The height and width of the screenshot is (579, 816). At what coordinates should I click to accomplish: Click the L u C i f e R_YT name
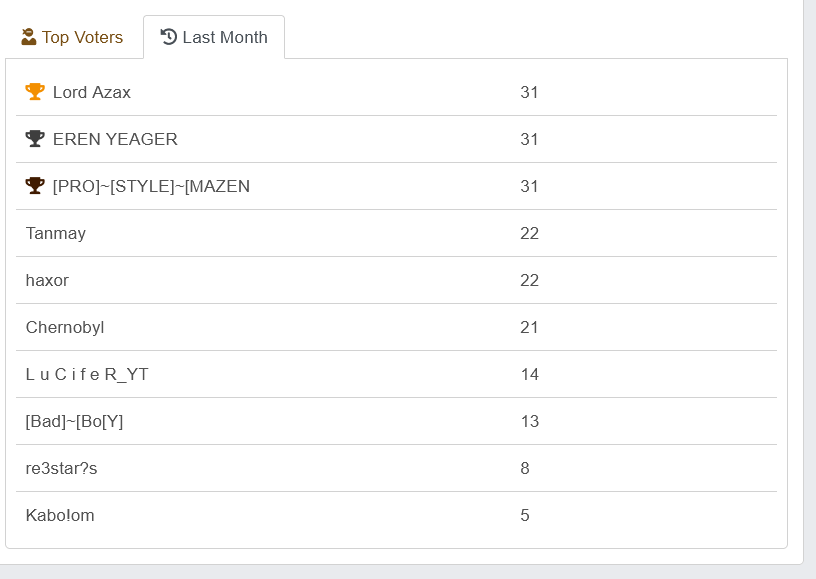coord(87,375)
